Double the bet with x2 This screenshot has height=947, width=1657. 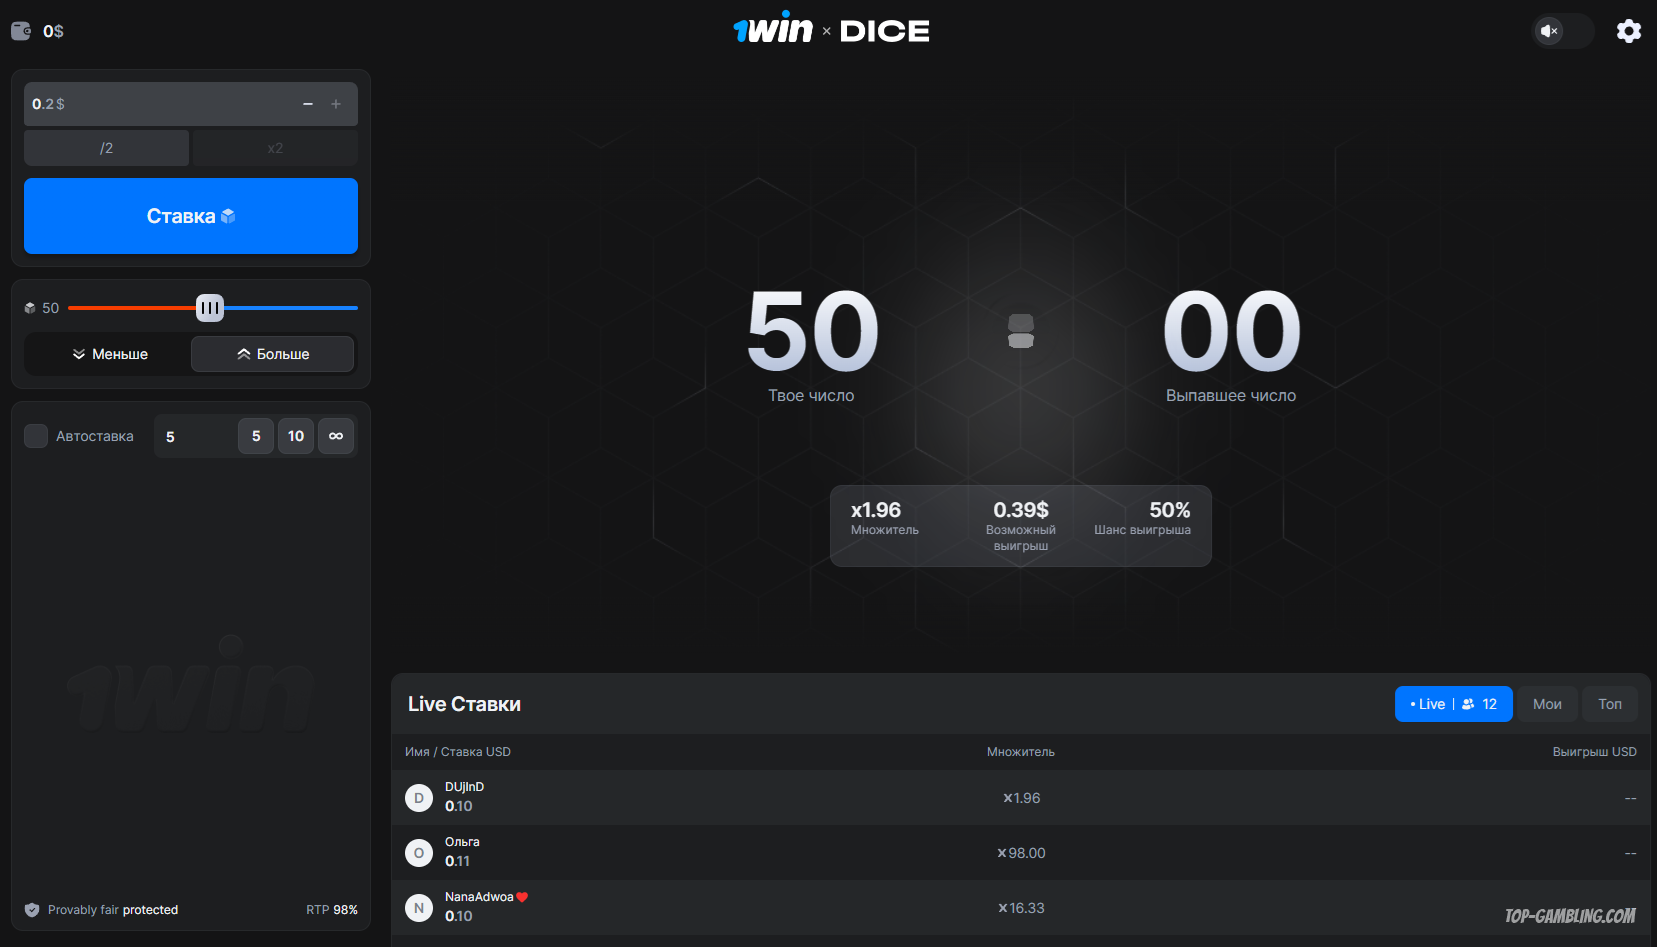click(x=275, y=148)
